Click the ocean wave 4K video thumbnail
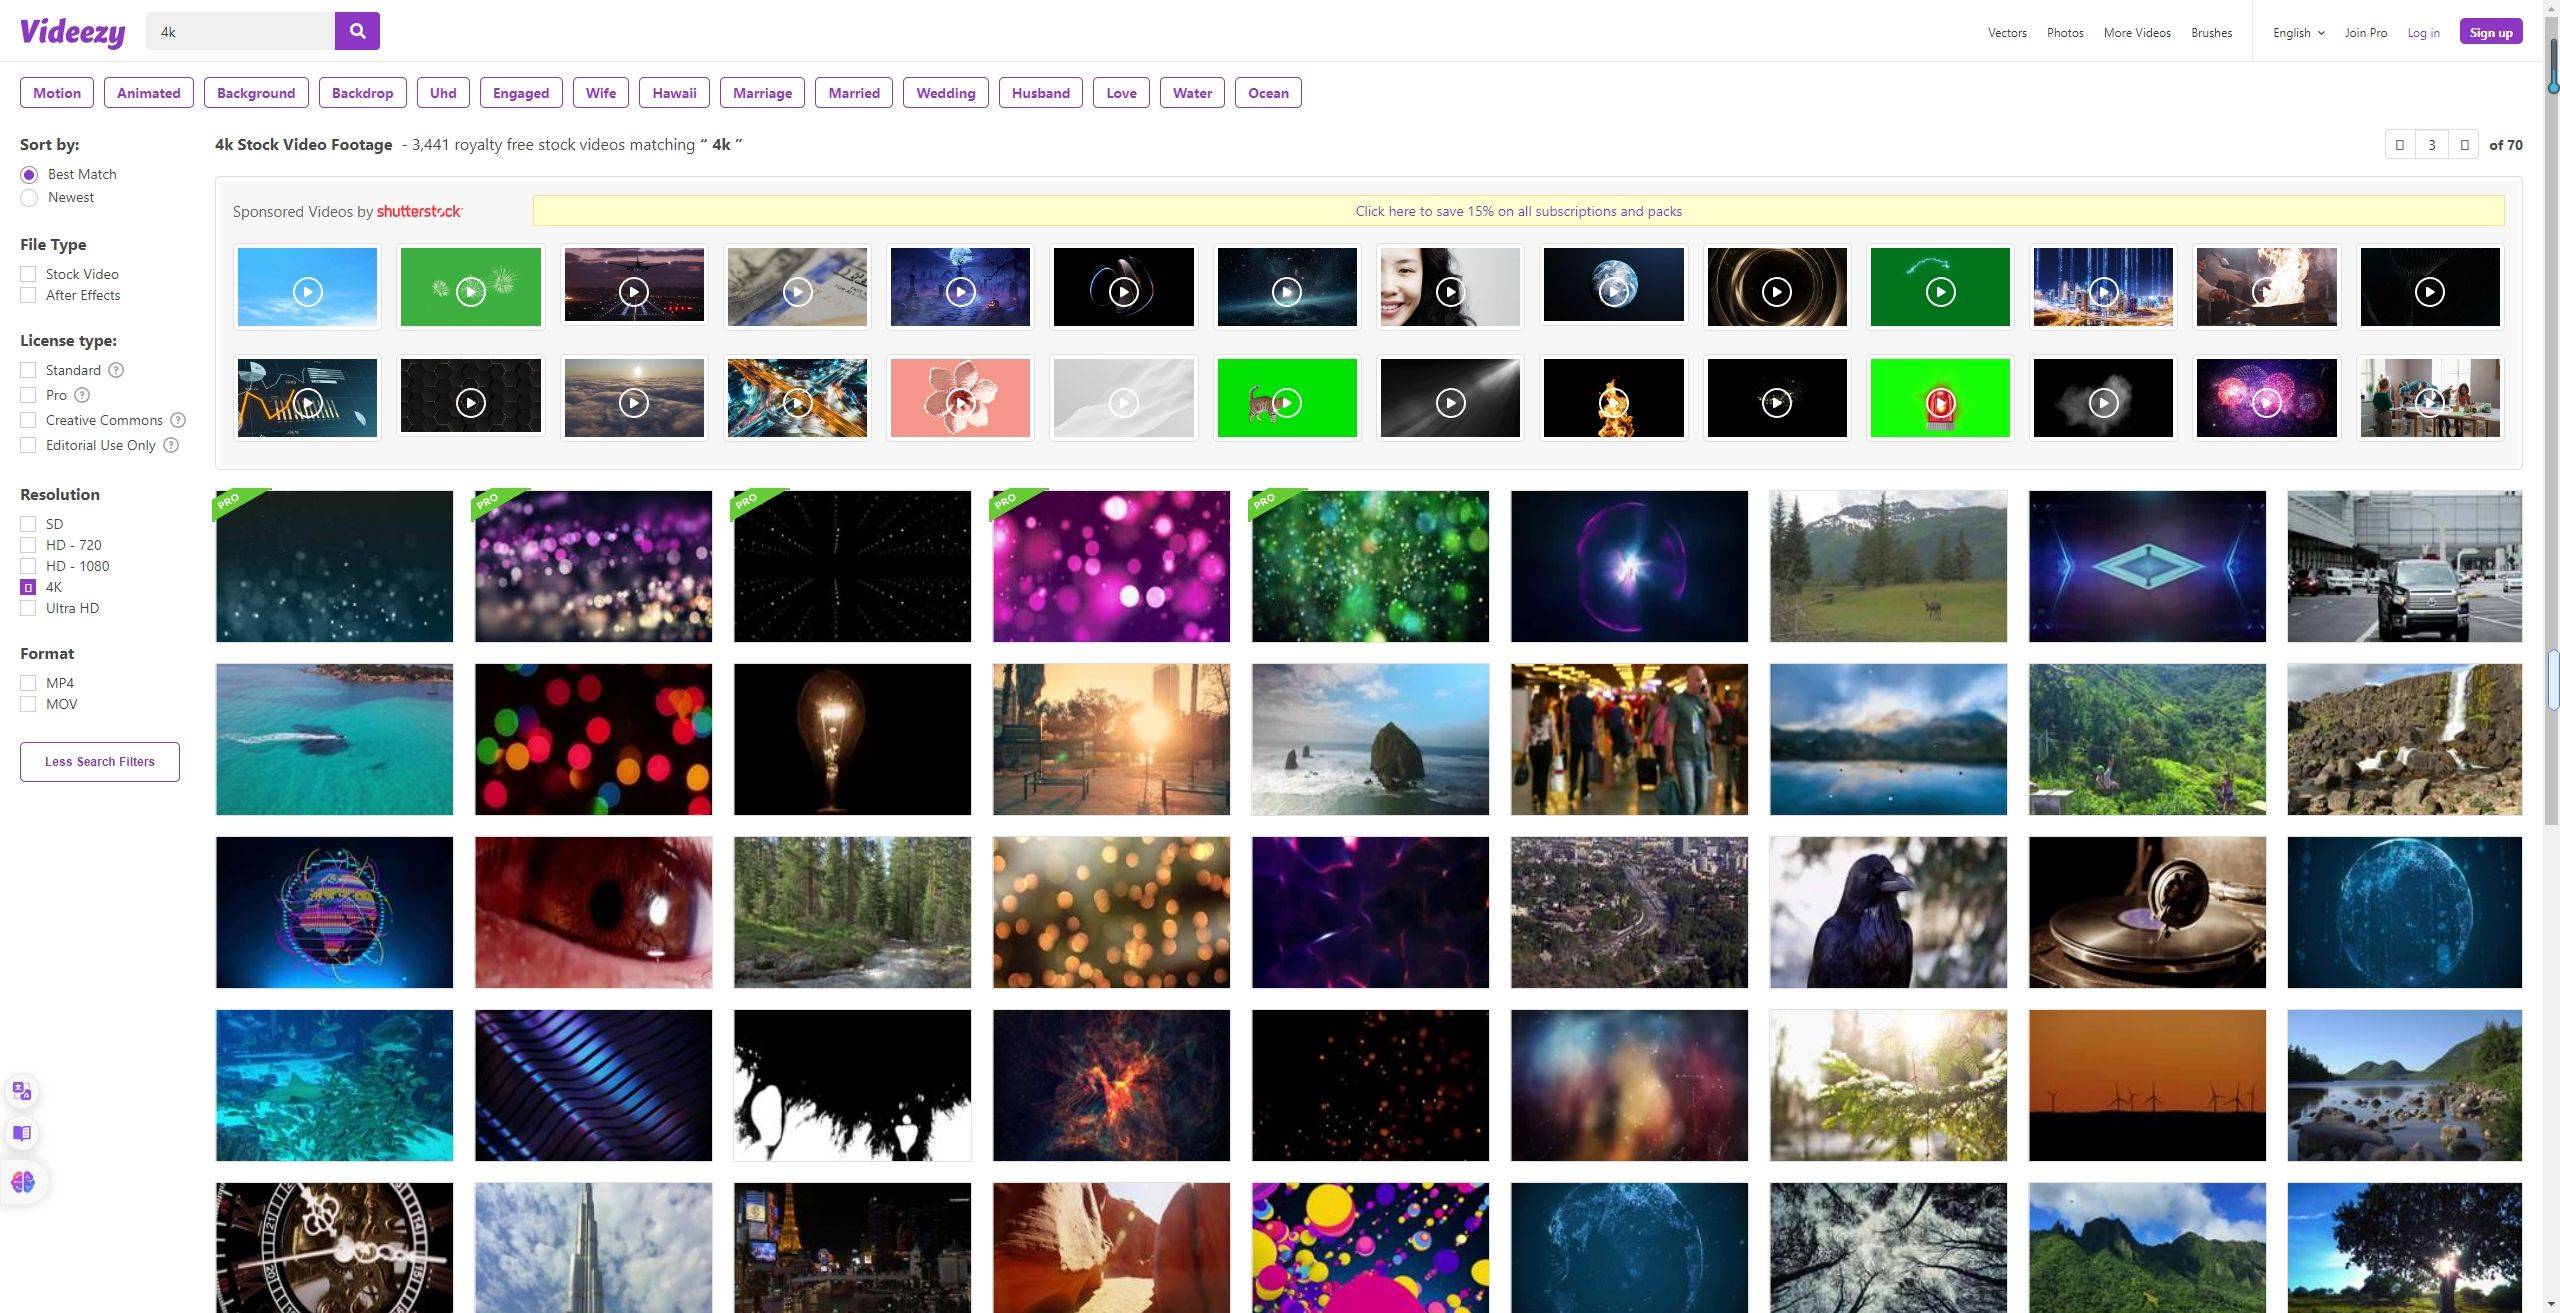The height and width of the screenshot is (1313, 2560). 1370,739
